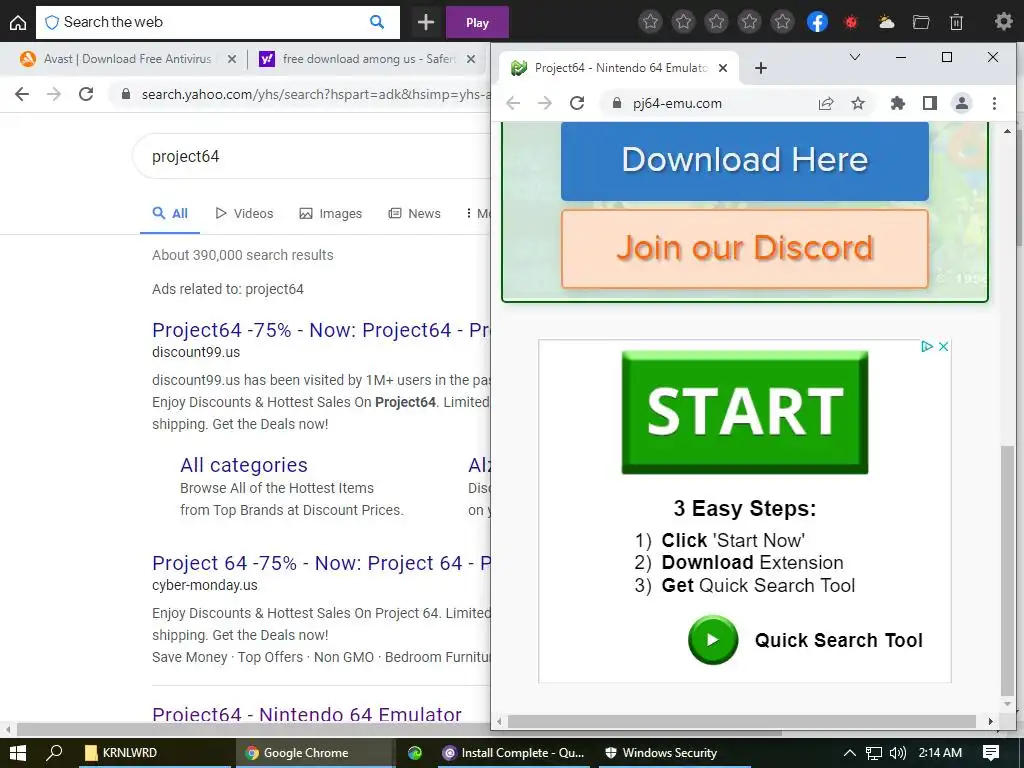Select the Images search filter
Screen dimensions: 1024x768
330,214
